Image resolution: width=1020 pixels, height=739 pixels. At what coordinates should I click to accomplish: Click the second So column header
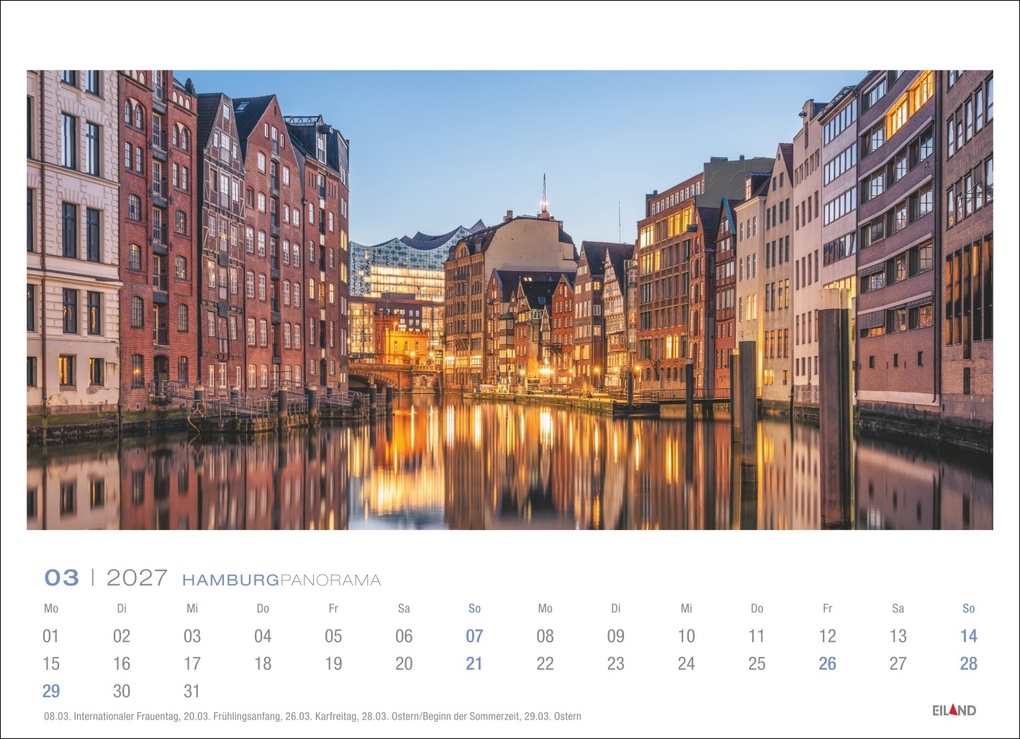(968, 607)
